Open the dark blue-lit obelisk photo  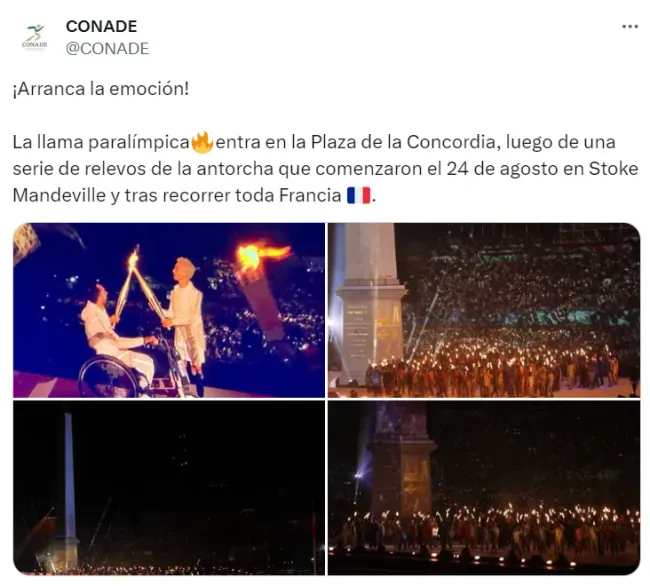pos(169,488)
